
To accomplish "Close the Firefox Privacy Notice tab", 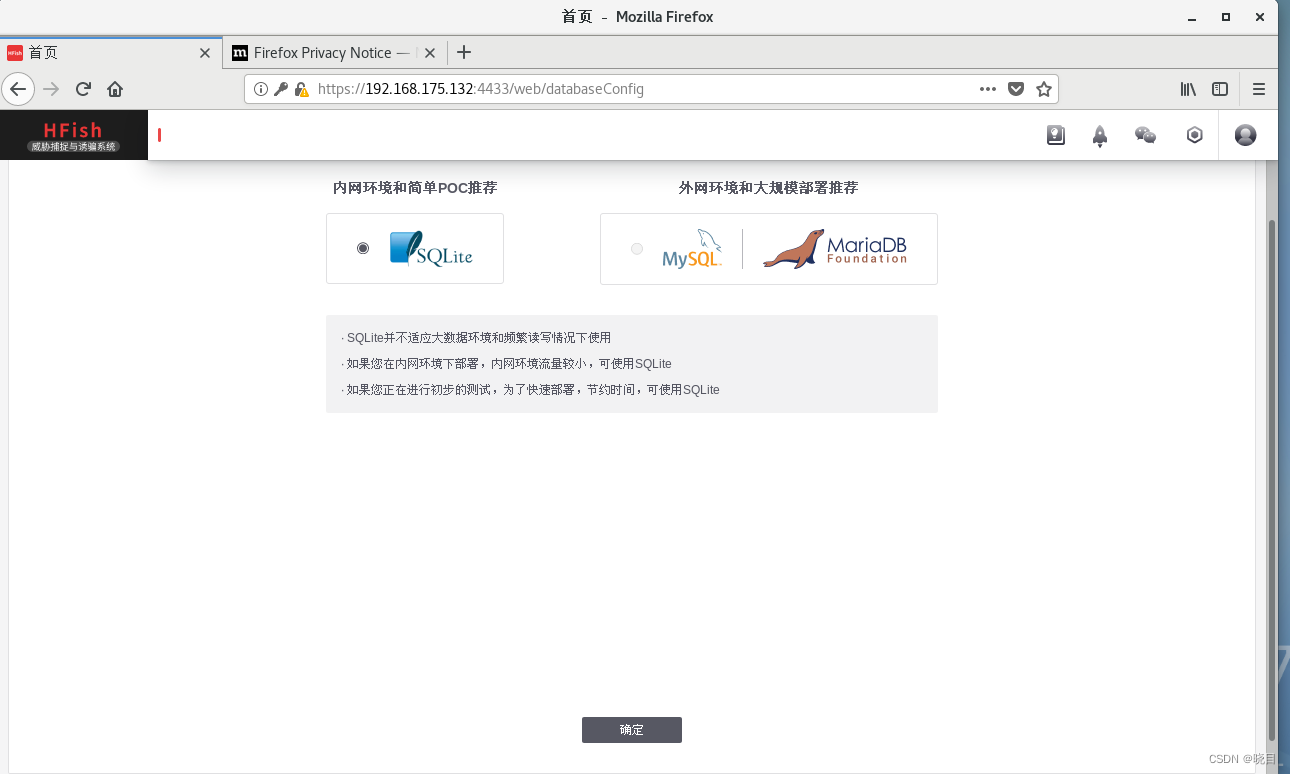I will coord(431,53).
